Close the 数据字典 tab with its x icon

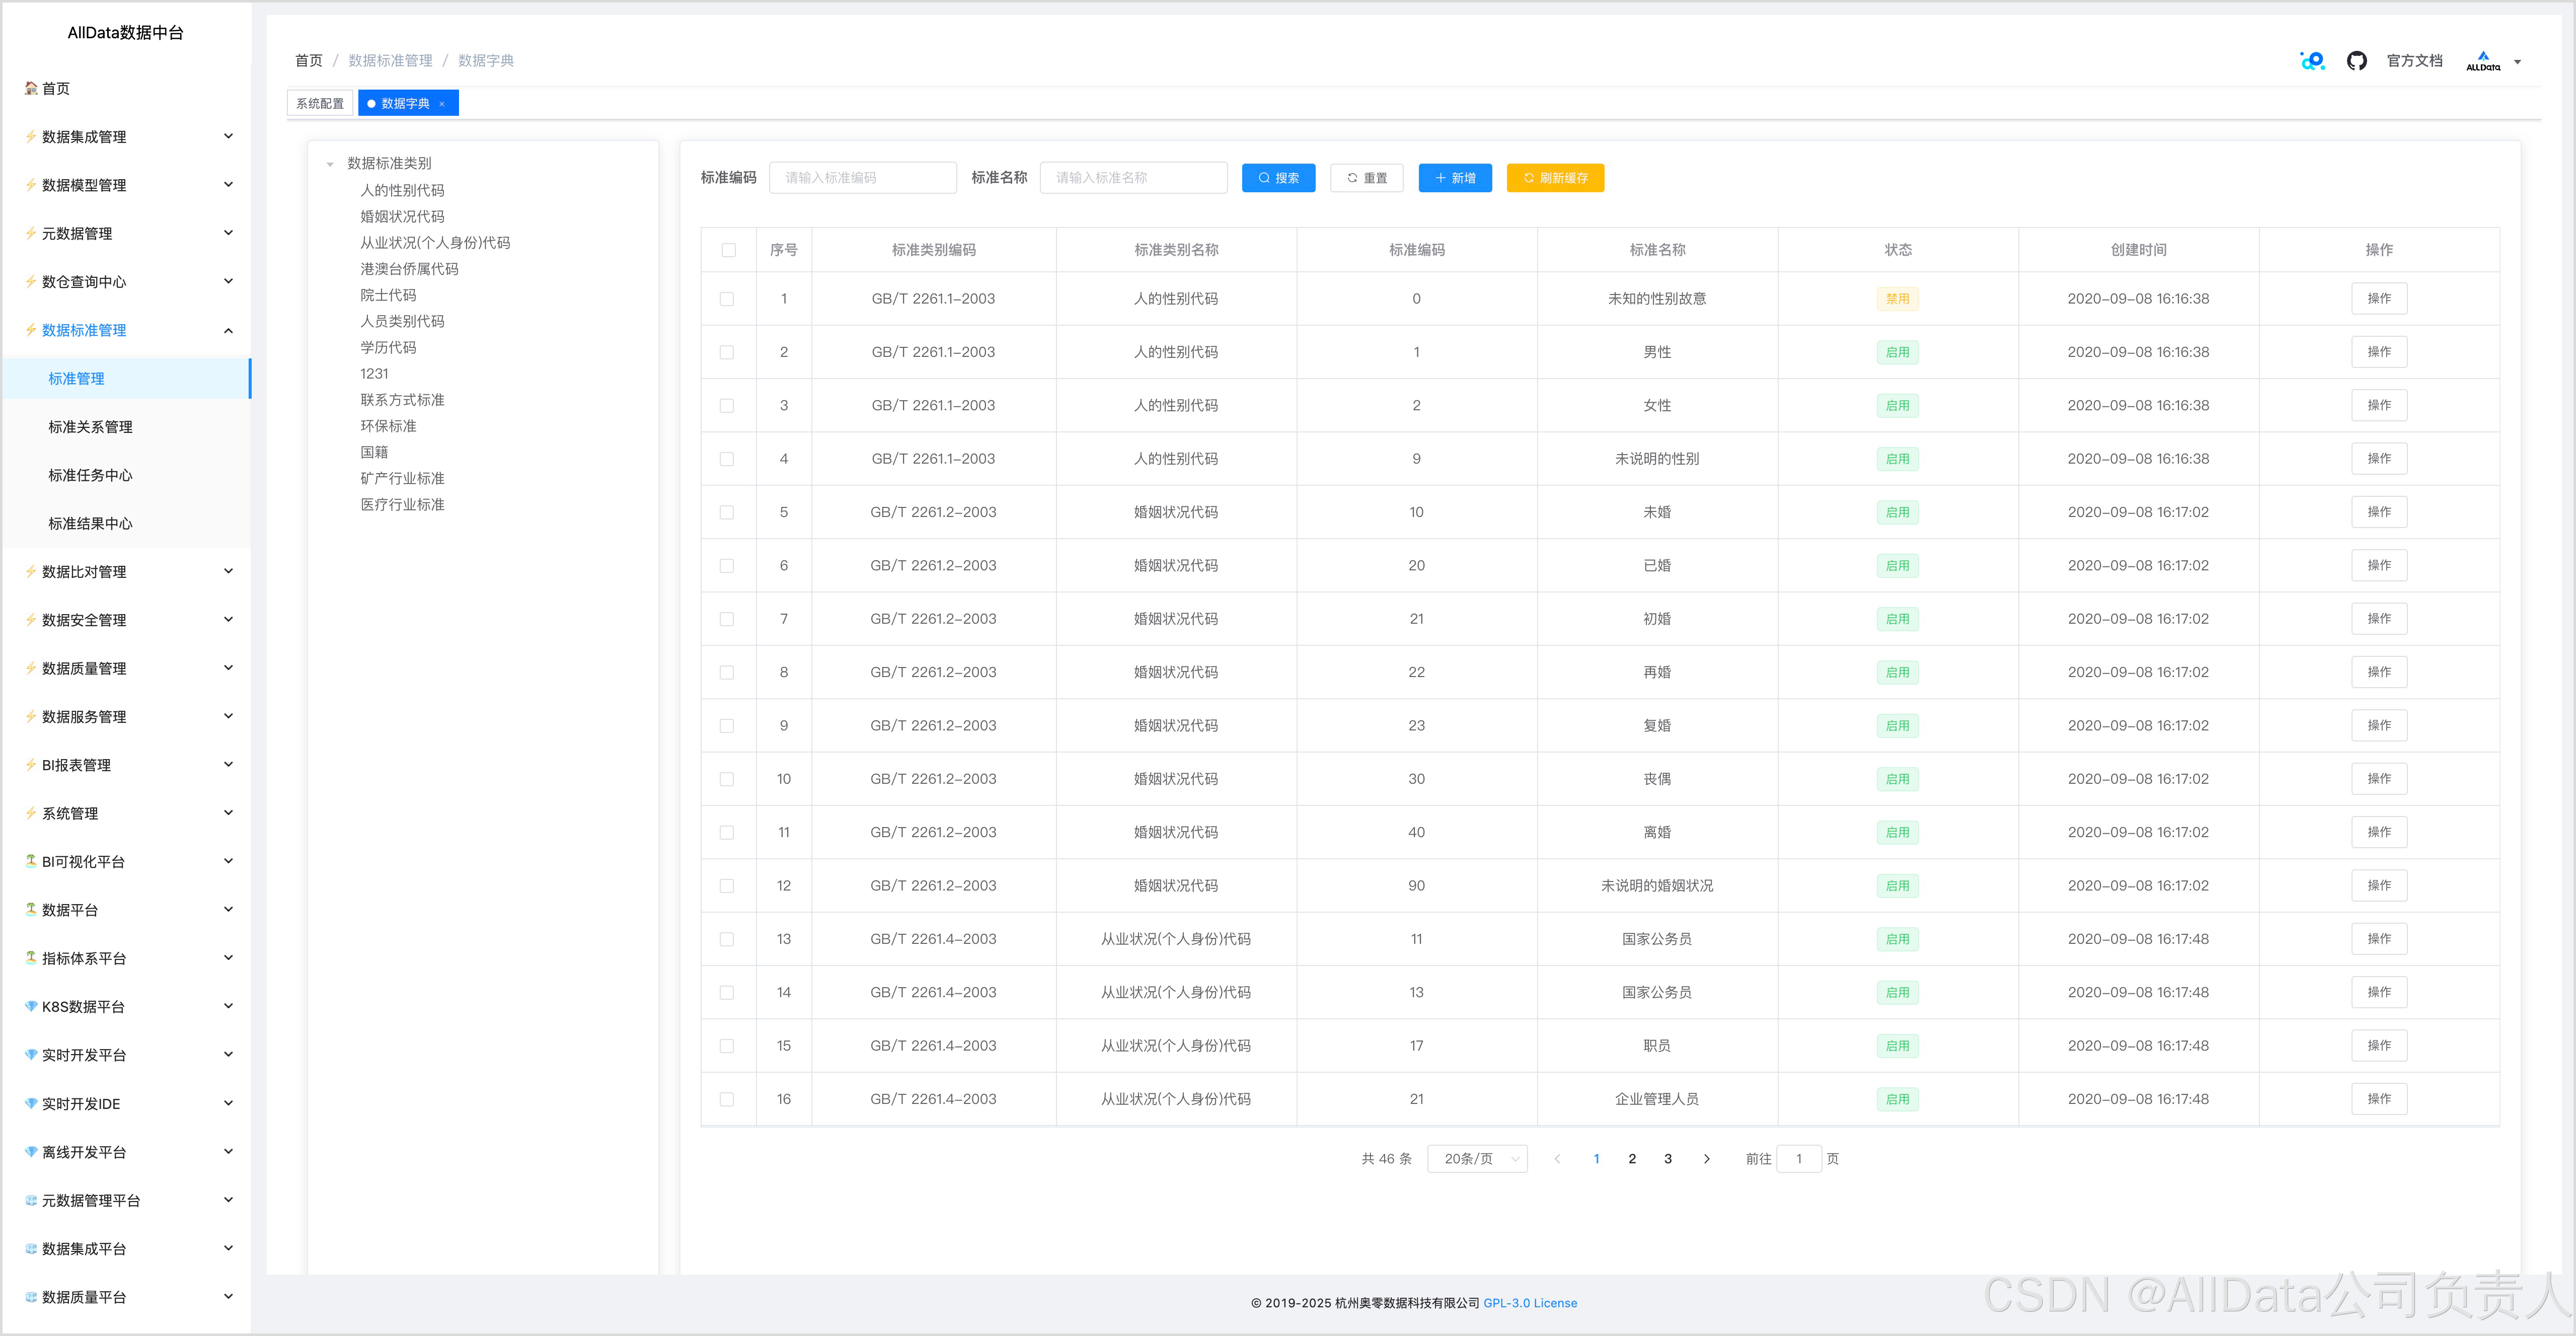pyautogui.click(x=442, y=104)
